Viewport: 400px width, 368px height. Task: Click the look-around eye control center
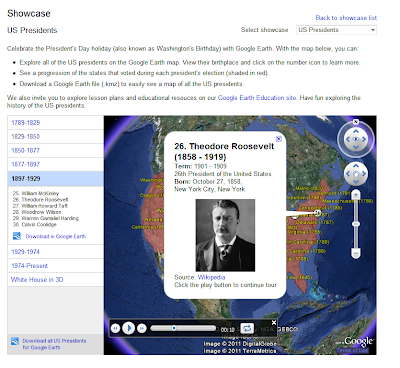pos(356,139)
